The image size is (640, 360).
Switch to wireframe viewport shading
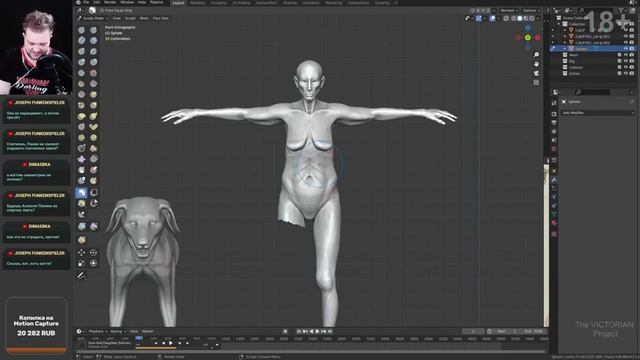[x=513, y=18]
